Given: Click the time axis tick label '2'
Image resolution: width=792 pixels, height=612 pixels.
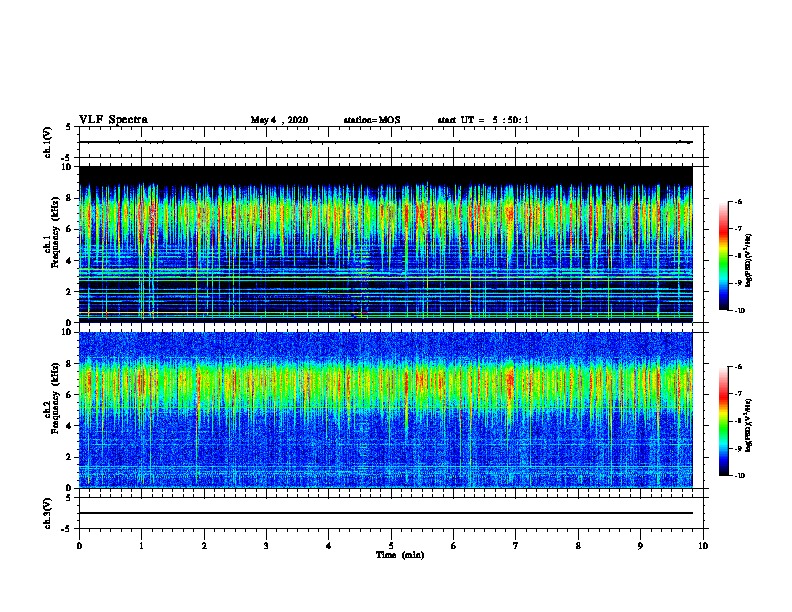Looking at the screenshot, I should 204,545.
